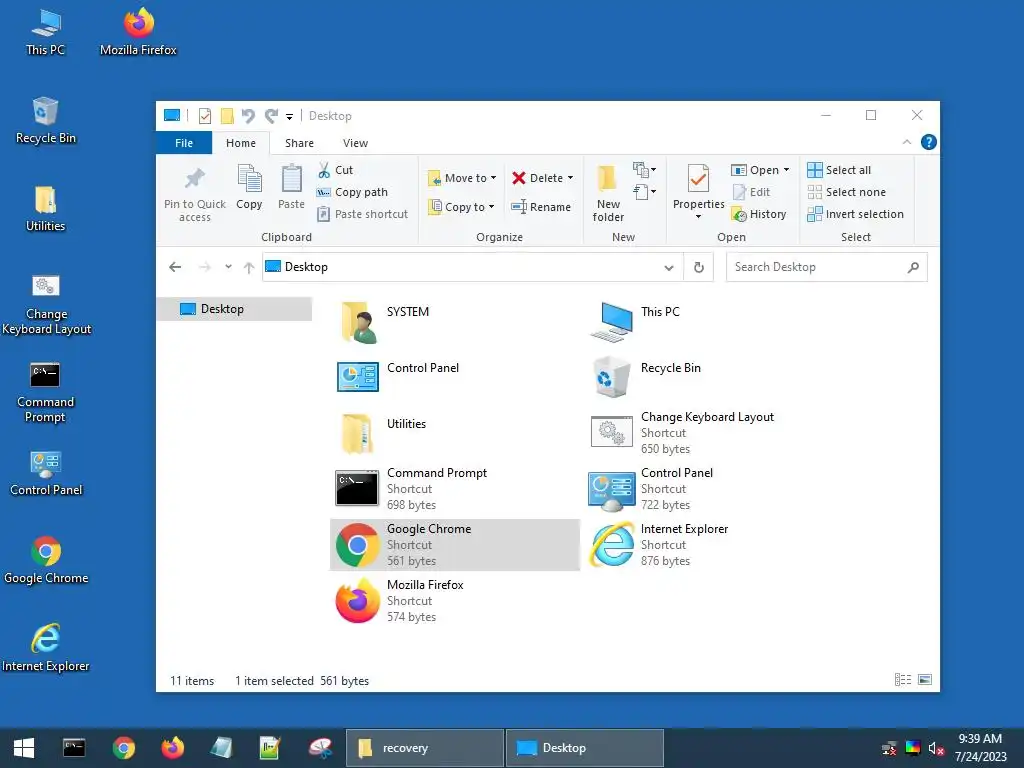Screen dimensions: 1024x768
Task: Click the Rename button
Action: (541, 207)
